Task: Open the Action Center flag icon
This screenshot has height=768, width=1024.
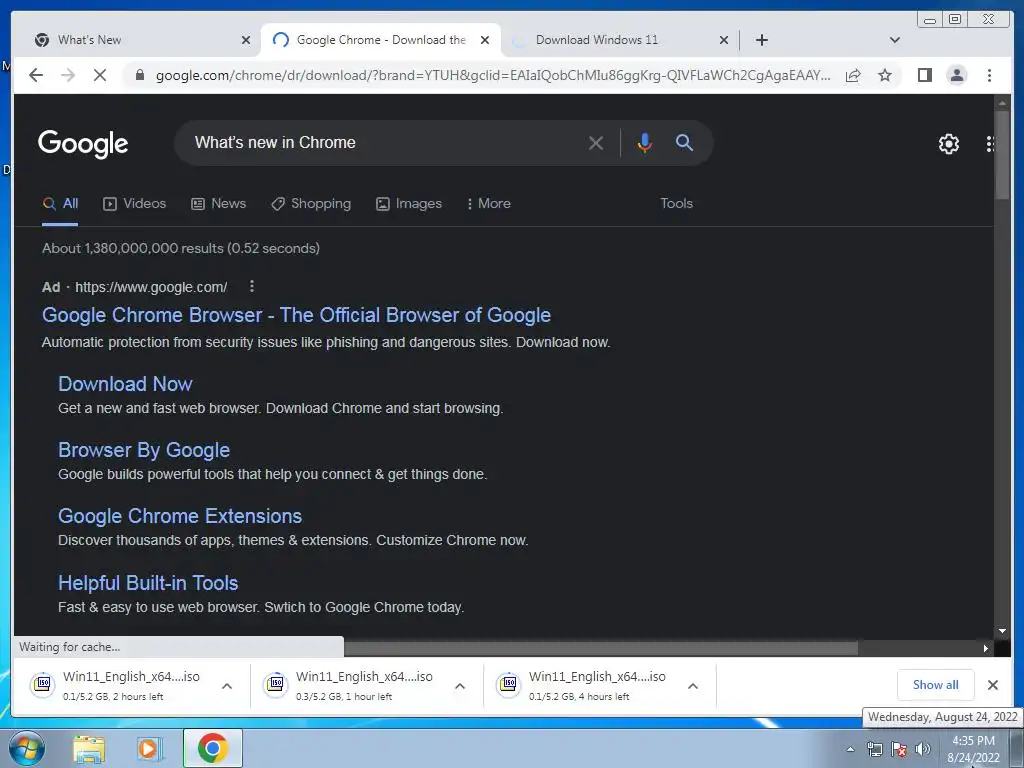Action: tap(899, 749)
